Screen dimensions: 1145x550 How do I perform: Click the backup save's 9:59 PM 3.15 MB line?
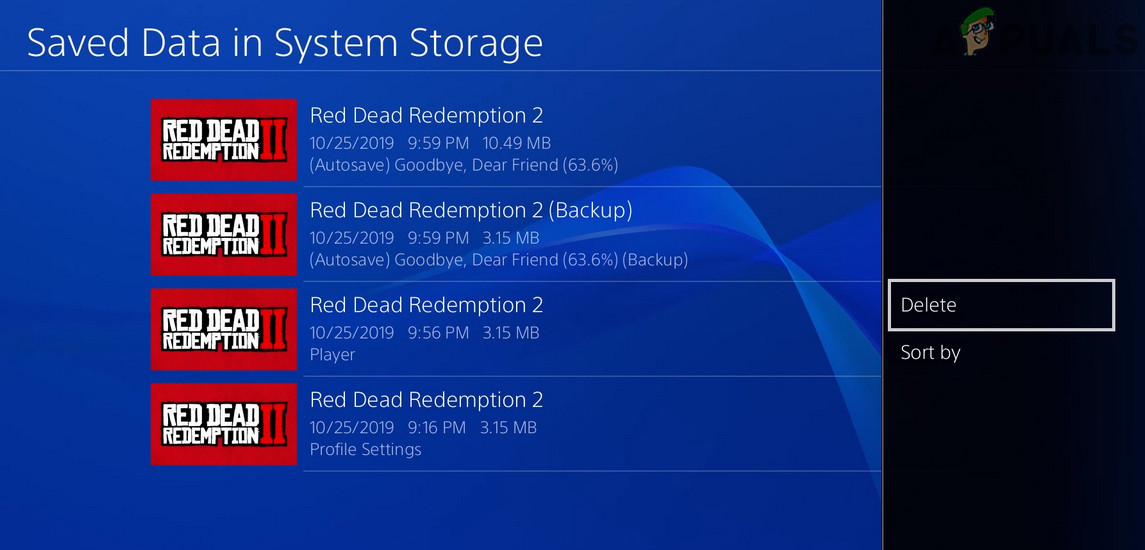point(424,238)
